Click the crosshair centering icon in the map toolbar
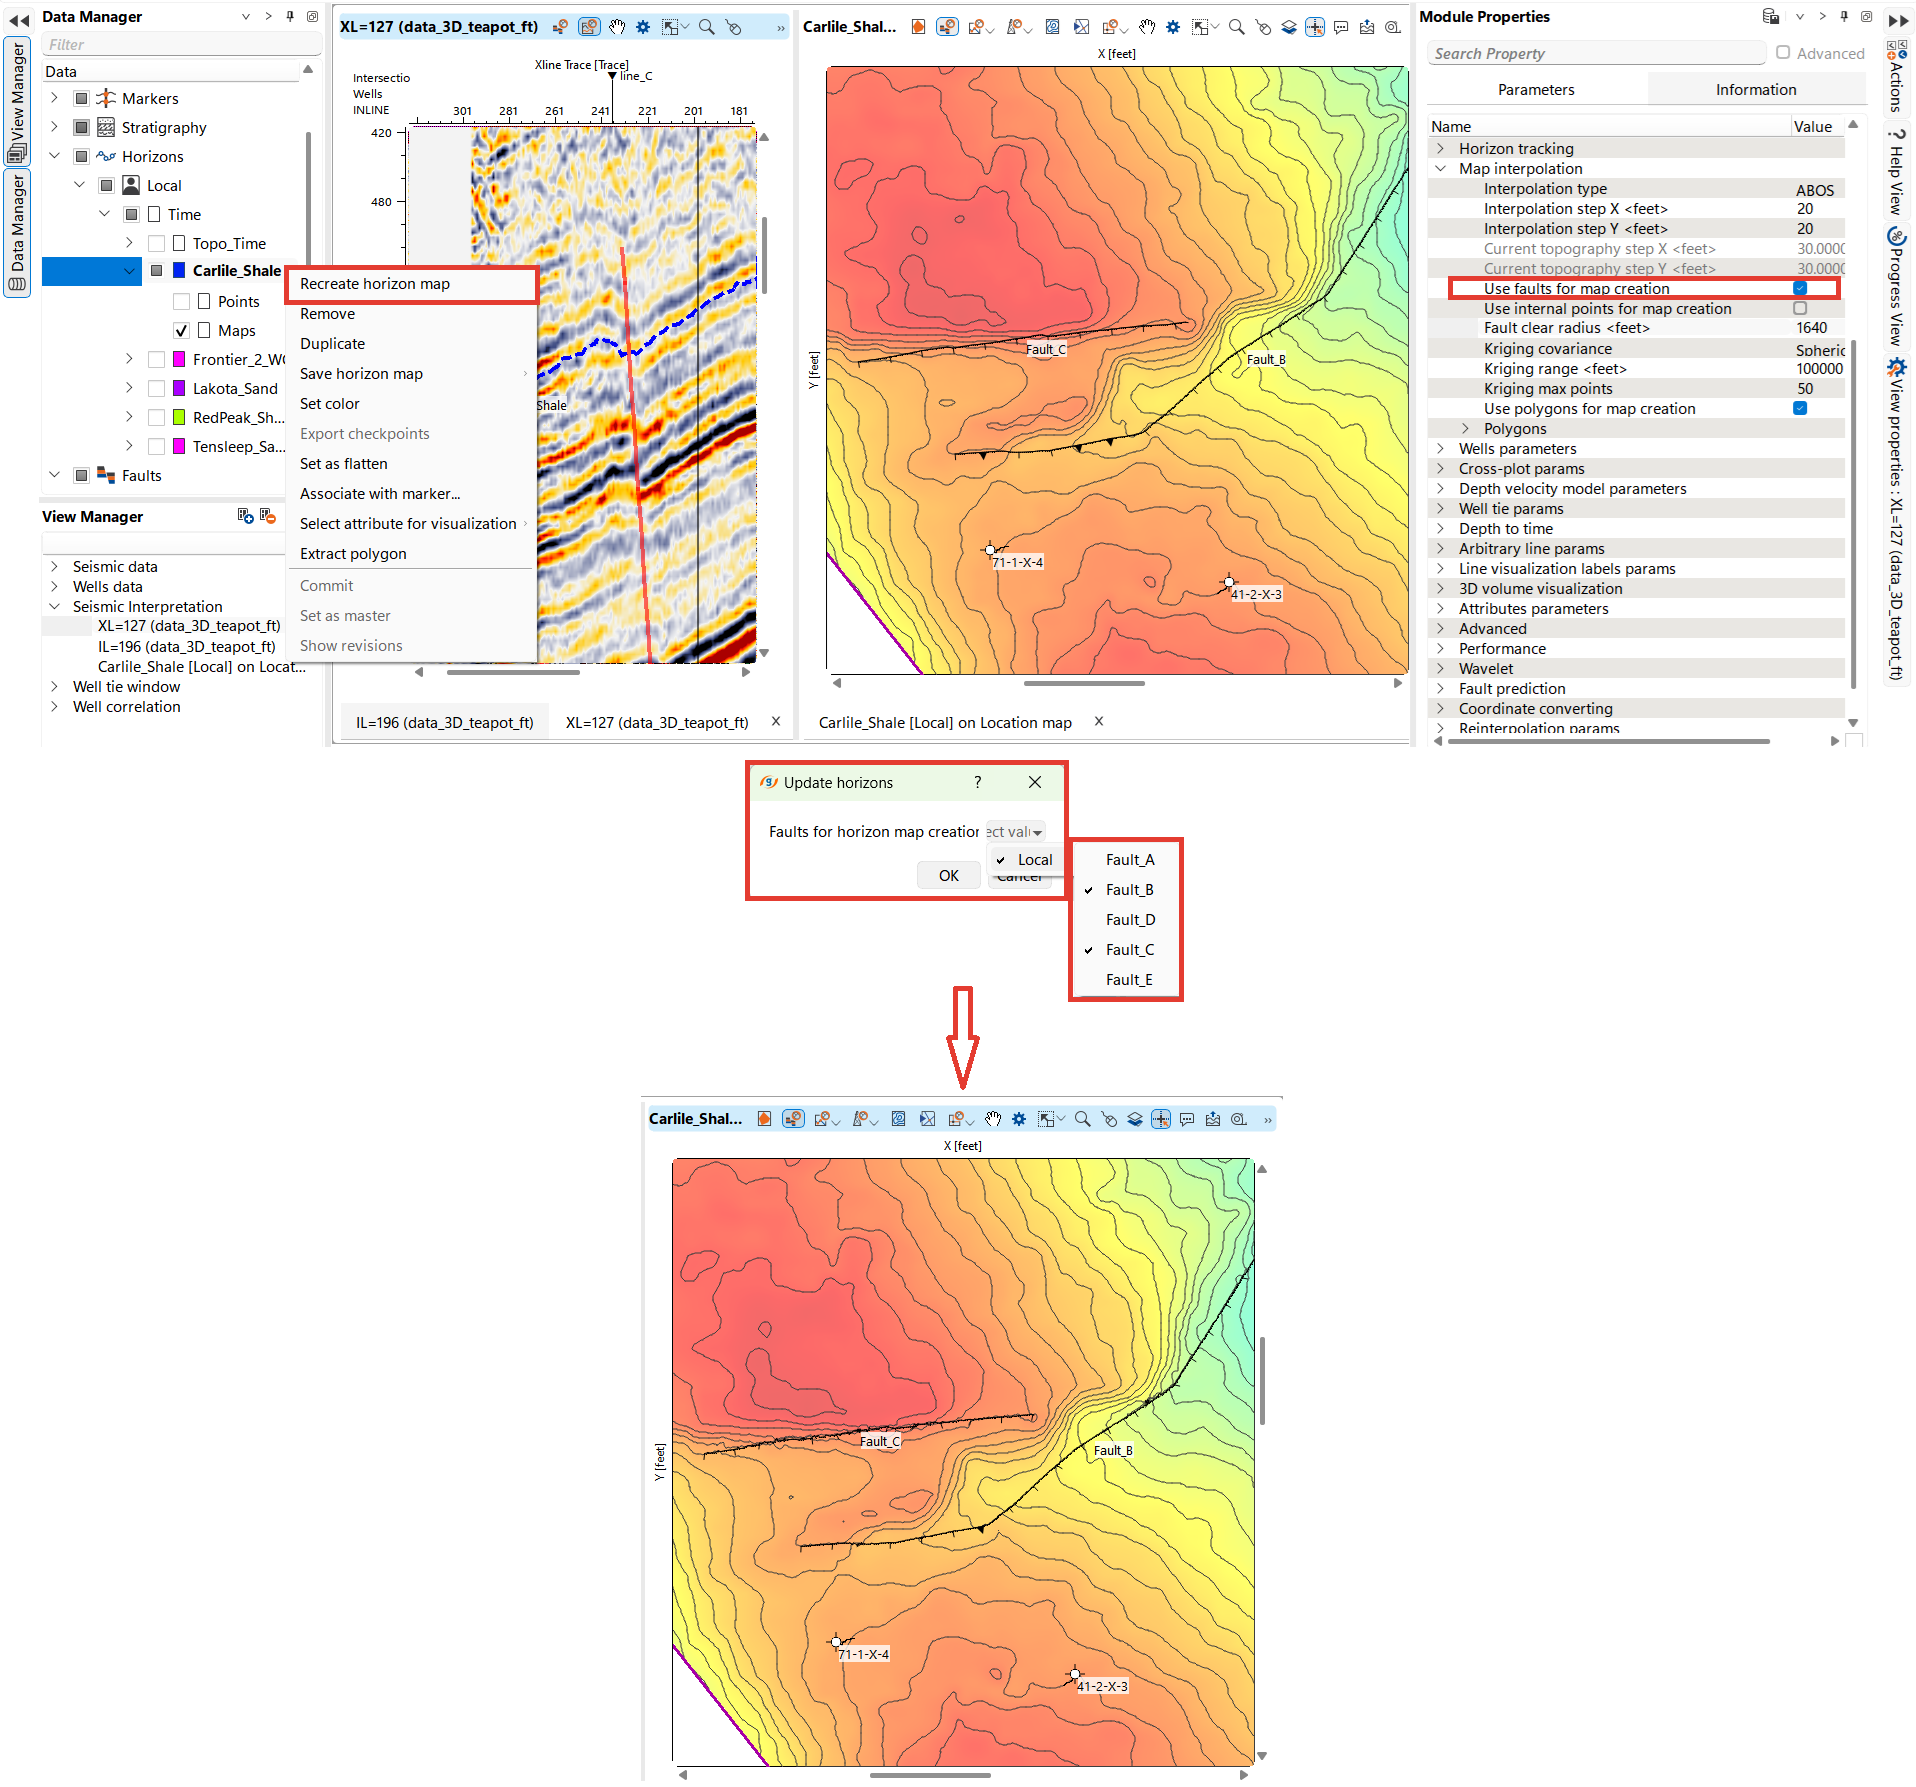 click(x=1315, y=27)
